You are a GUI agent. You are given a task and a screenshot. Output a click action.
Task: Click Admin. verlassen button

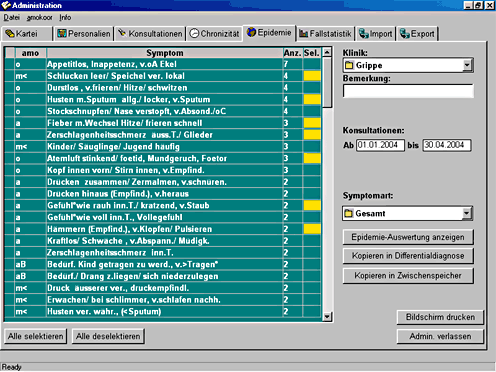click(440, 336)
